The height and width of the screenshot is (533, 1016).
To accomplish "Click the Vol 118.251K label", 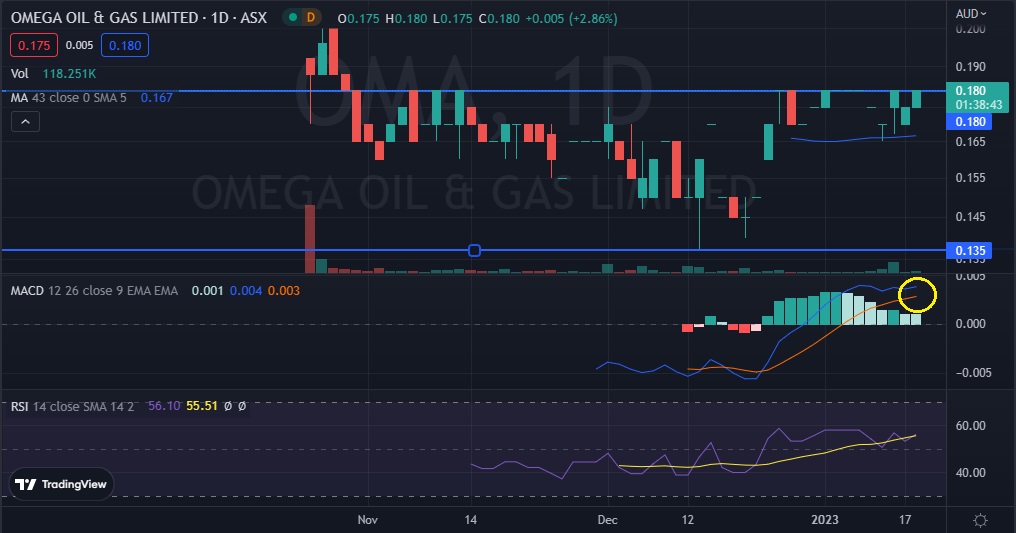I will click(x=53, y=74).
